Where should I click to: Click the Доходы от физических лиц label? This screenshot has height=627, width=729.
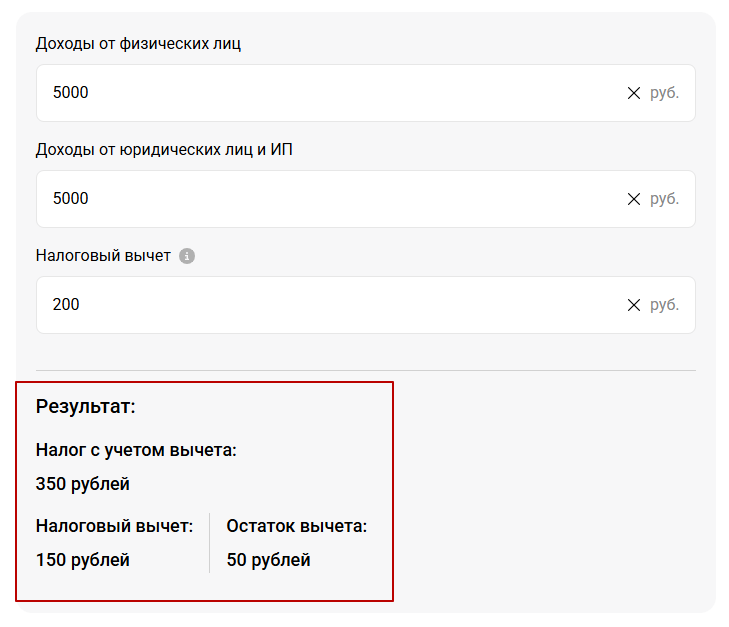[x=138, y=44]
